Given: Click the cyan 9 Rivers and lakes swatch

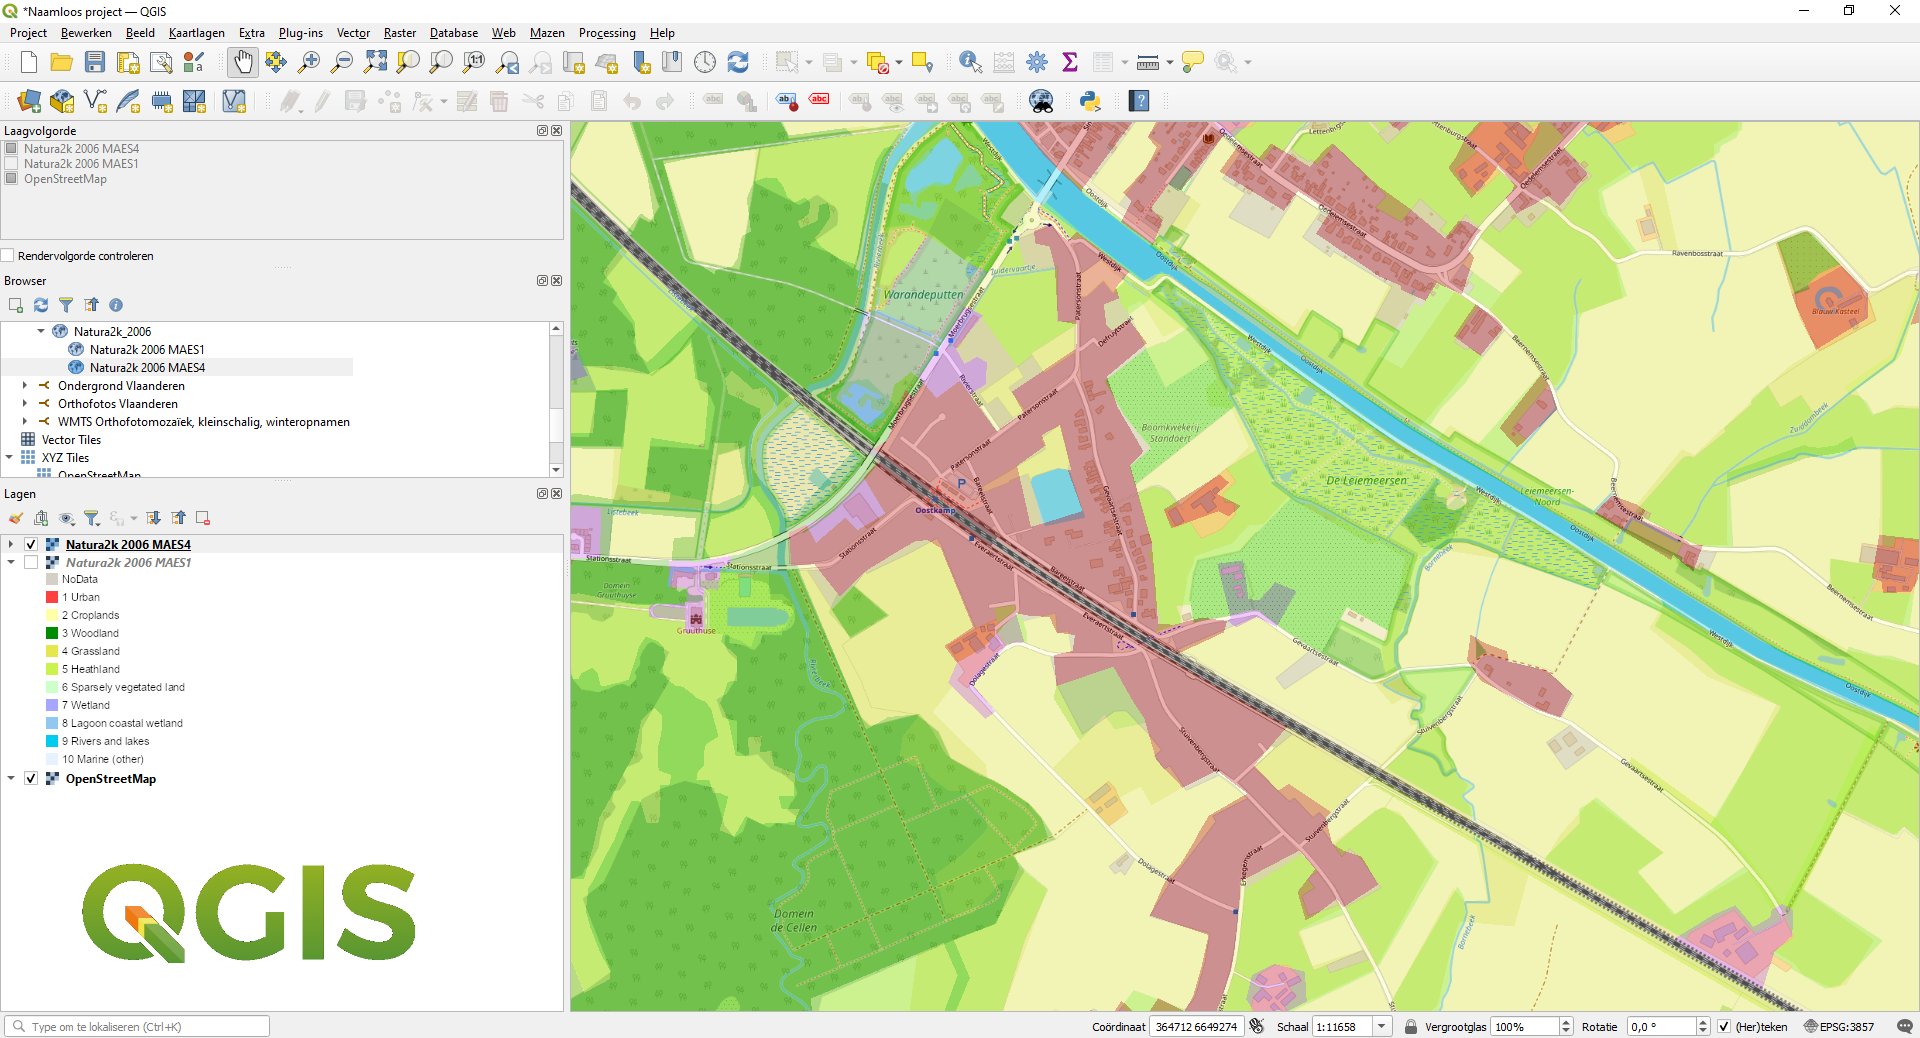Looking at the screenshot, I should pyautogui.click(x=52, y=742).
